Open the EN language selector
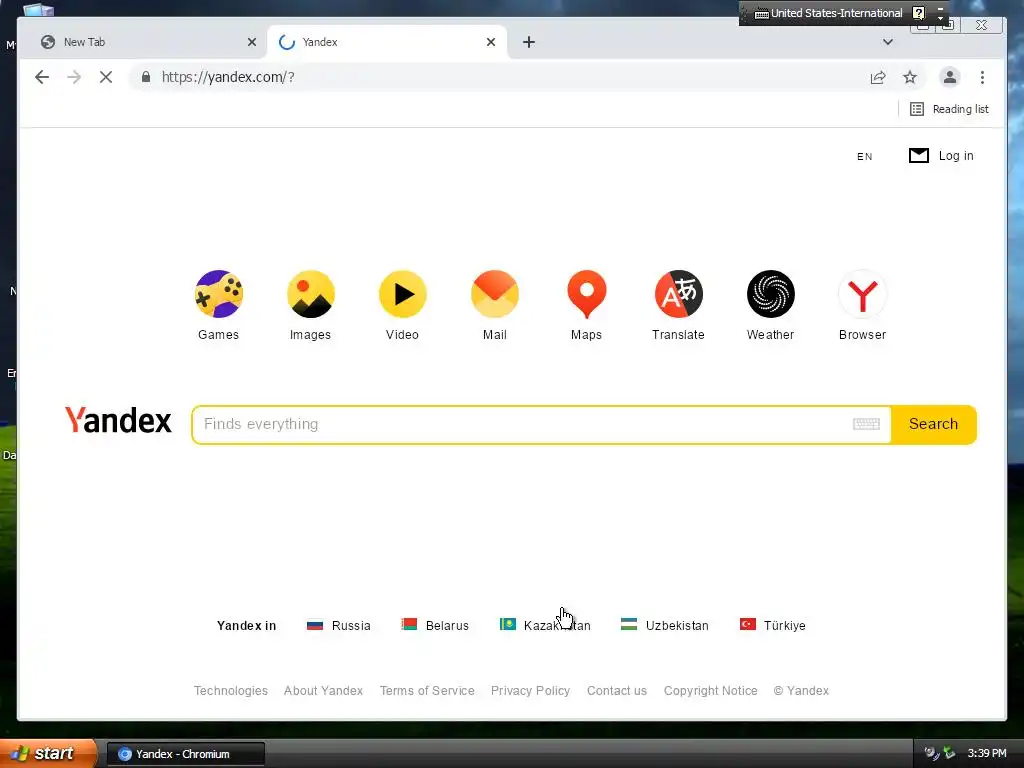 865,156
